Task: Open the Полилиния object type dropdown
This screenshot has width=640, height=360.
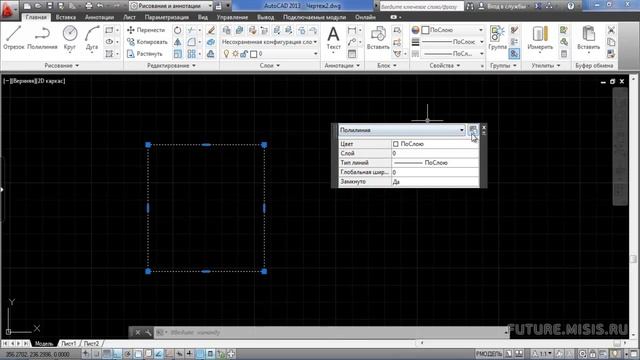Action: pyautogui.click(x=402, y=130)
